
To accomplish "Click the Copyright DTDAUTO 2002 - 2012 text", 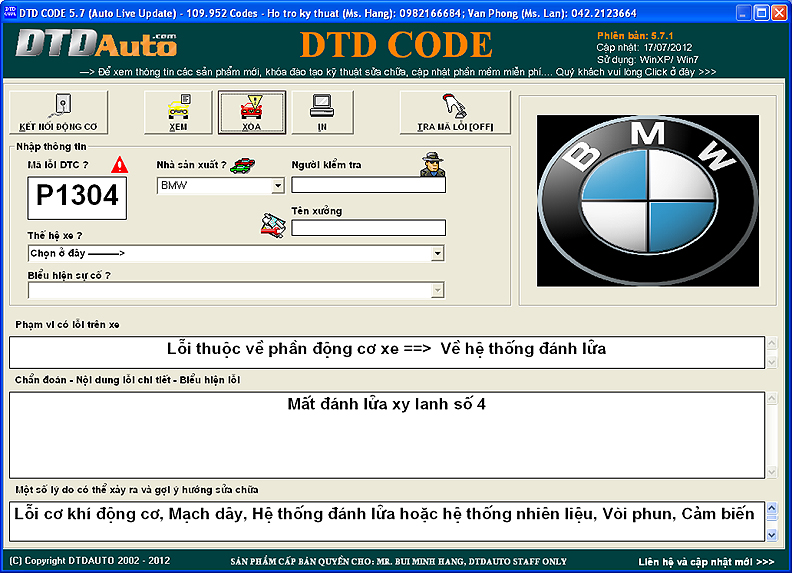I will pos(89,561).
